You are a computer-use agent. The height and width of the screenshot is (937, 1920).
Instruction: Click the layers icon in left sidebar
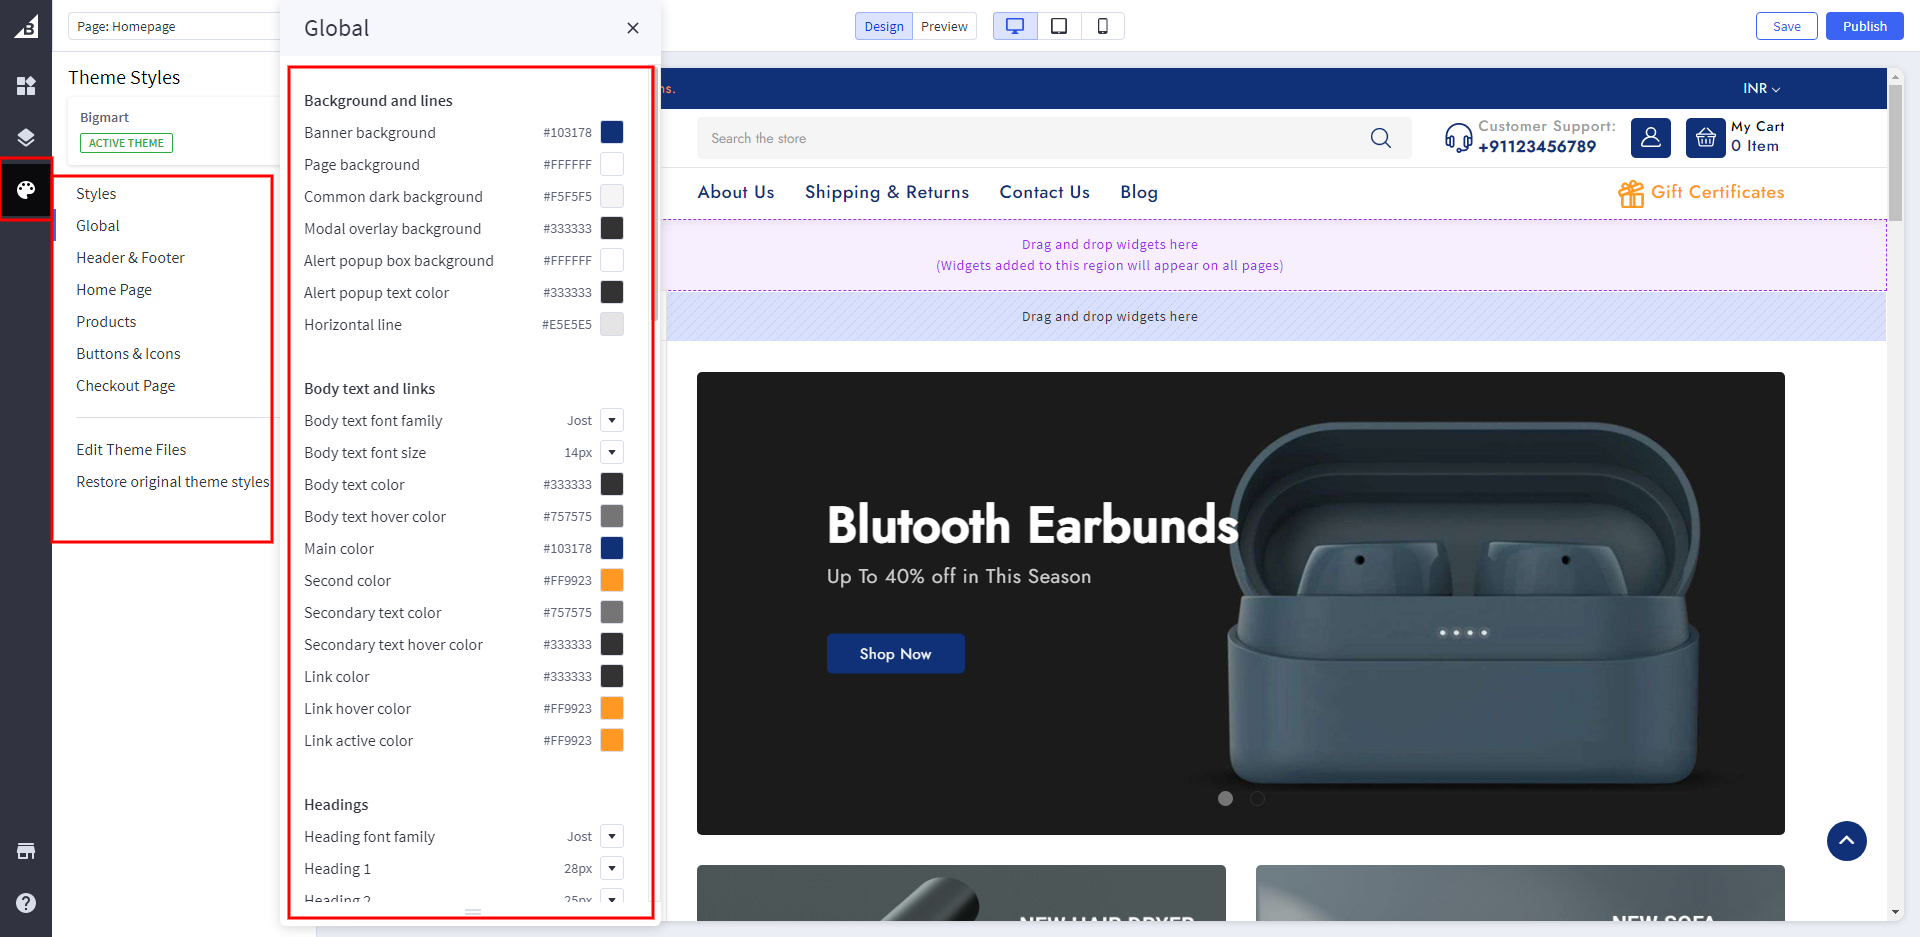click(26, 137)
